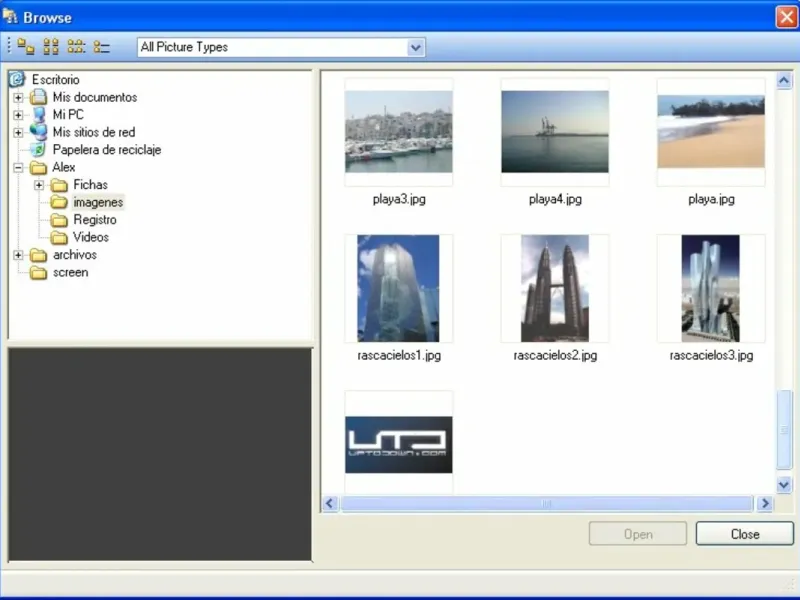Select the playa3.jpg harbor thumbnail

398,132
